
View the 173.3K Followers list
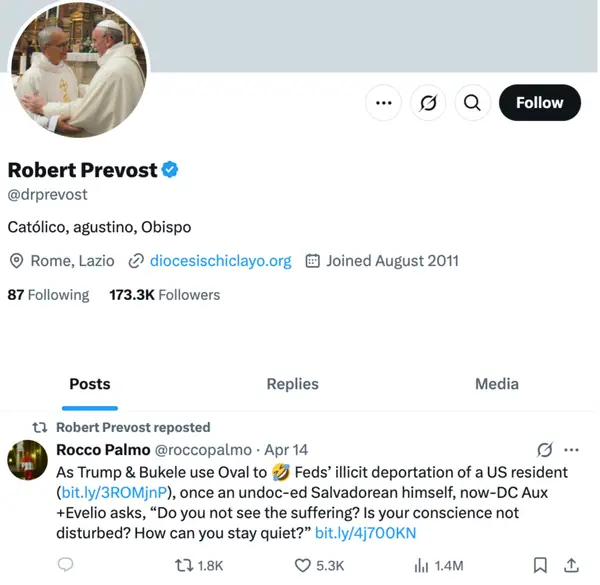pos(165,295)
